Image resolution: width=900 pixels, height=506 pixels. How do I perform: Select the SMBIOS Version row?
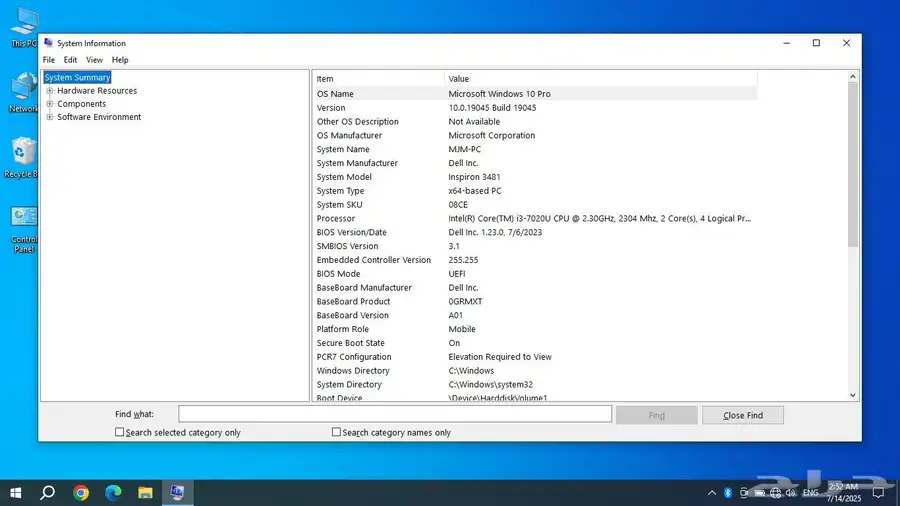[535, 246]
